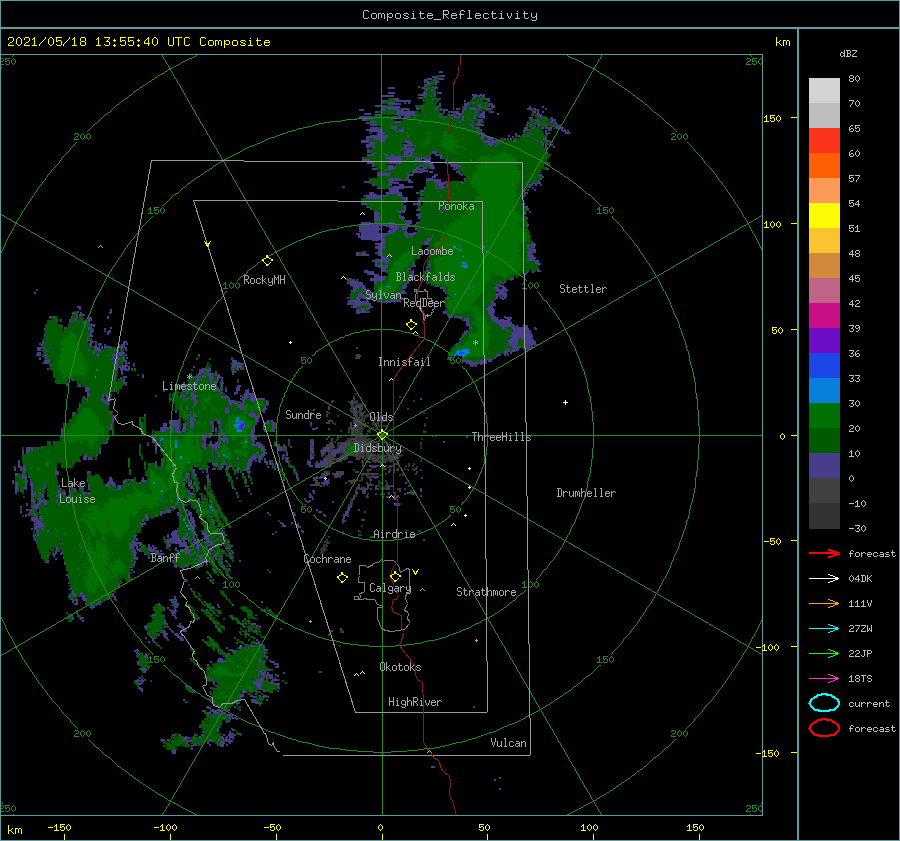Select the Banff label
The image size is (900, 841).
(x=165, y=558)
